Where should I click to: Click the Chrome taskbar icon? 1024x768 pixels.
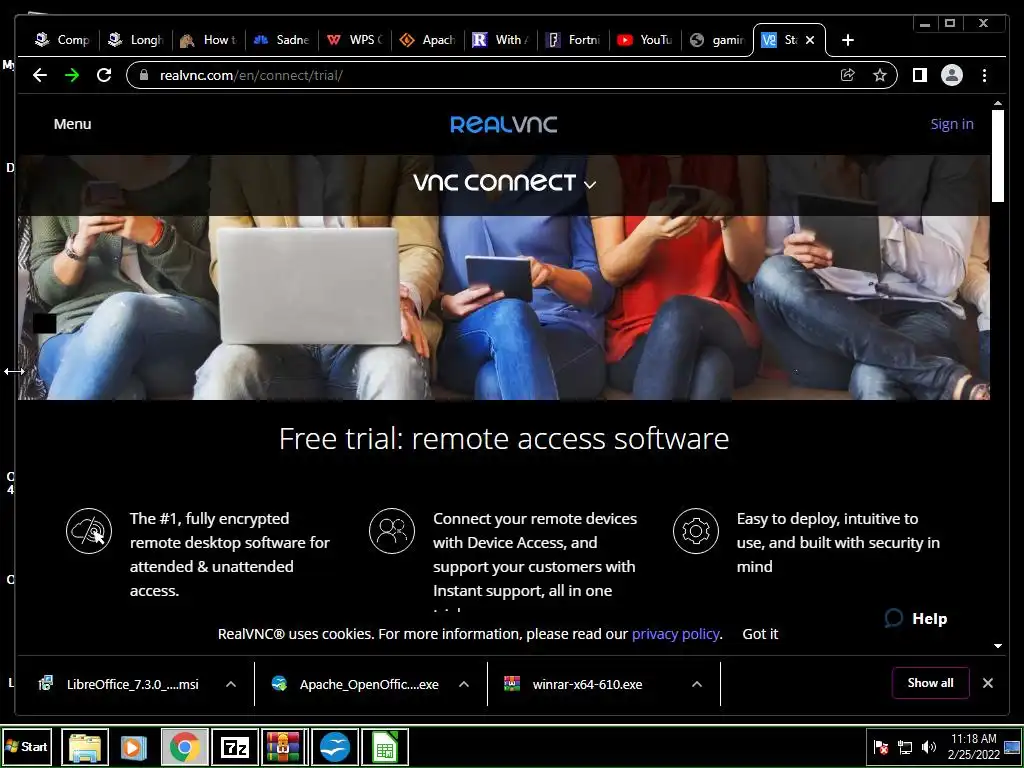pyautogui.click(x=185, y=747)
